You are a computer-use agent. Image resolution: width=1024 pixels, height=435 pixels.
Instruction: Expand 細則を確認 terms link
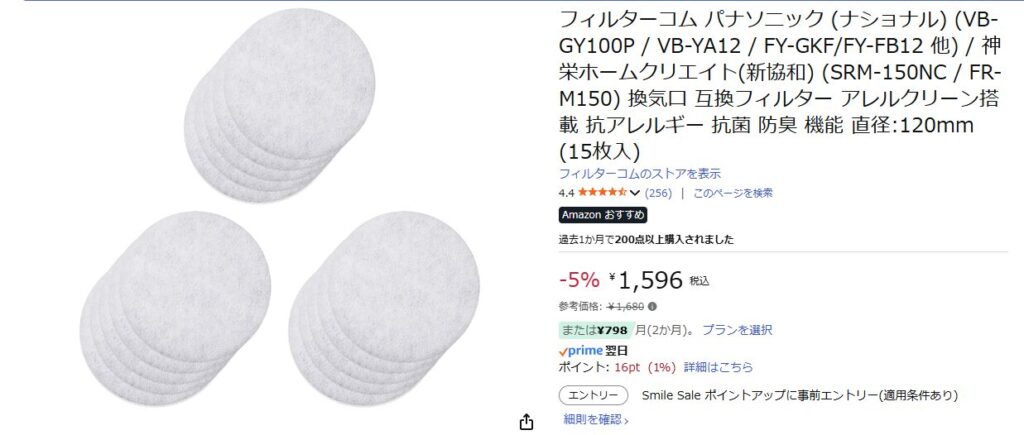point(596,419)
